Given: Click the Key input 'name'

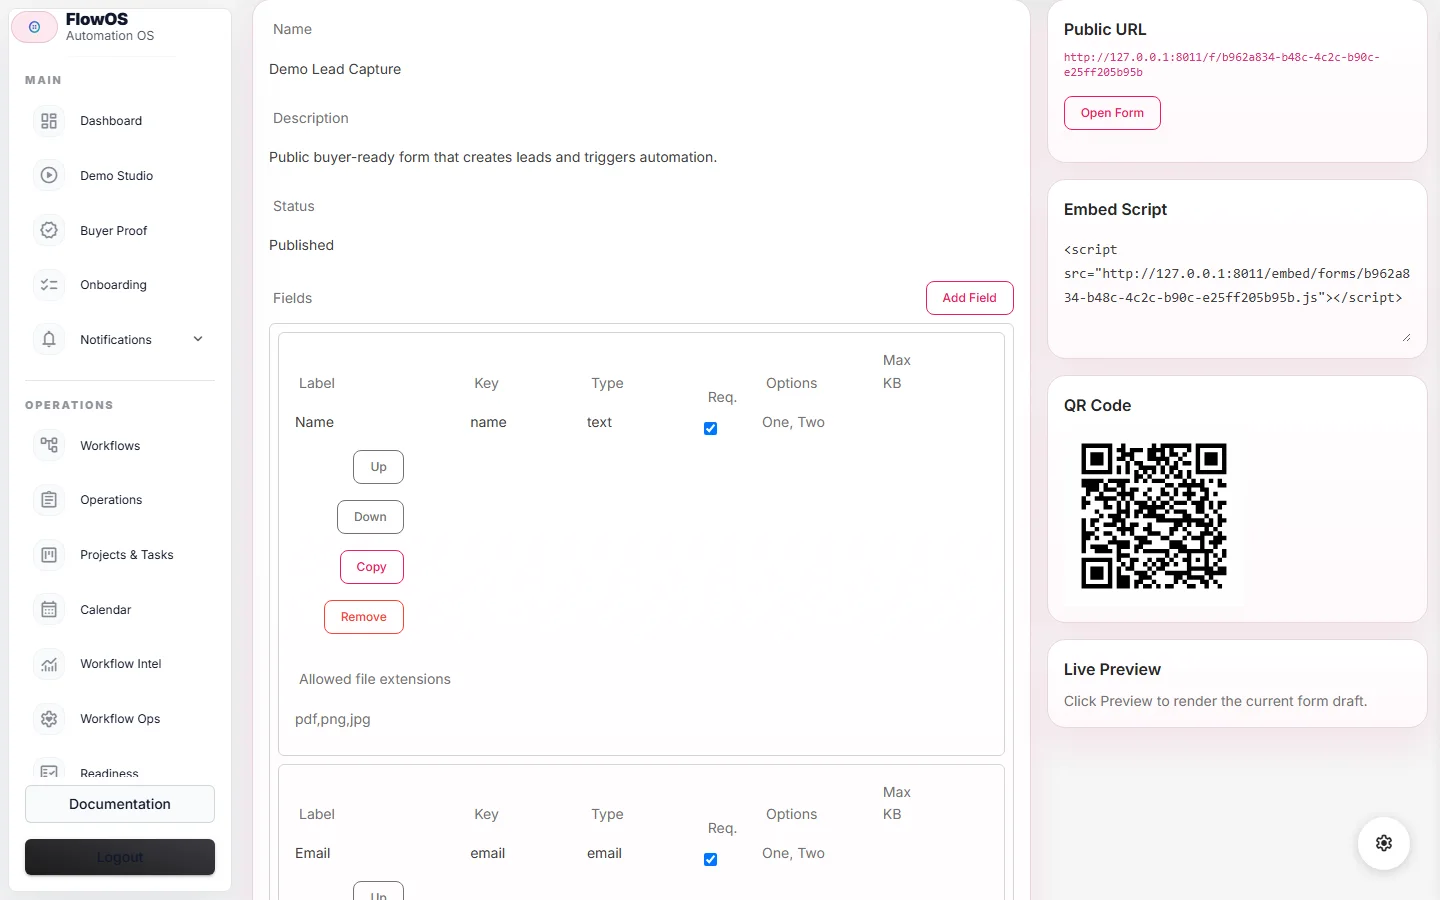Looking at the screenshot, I should (518, 422).
